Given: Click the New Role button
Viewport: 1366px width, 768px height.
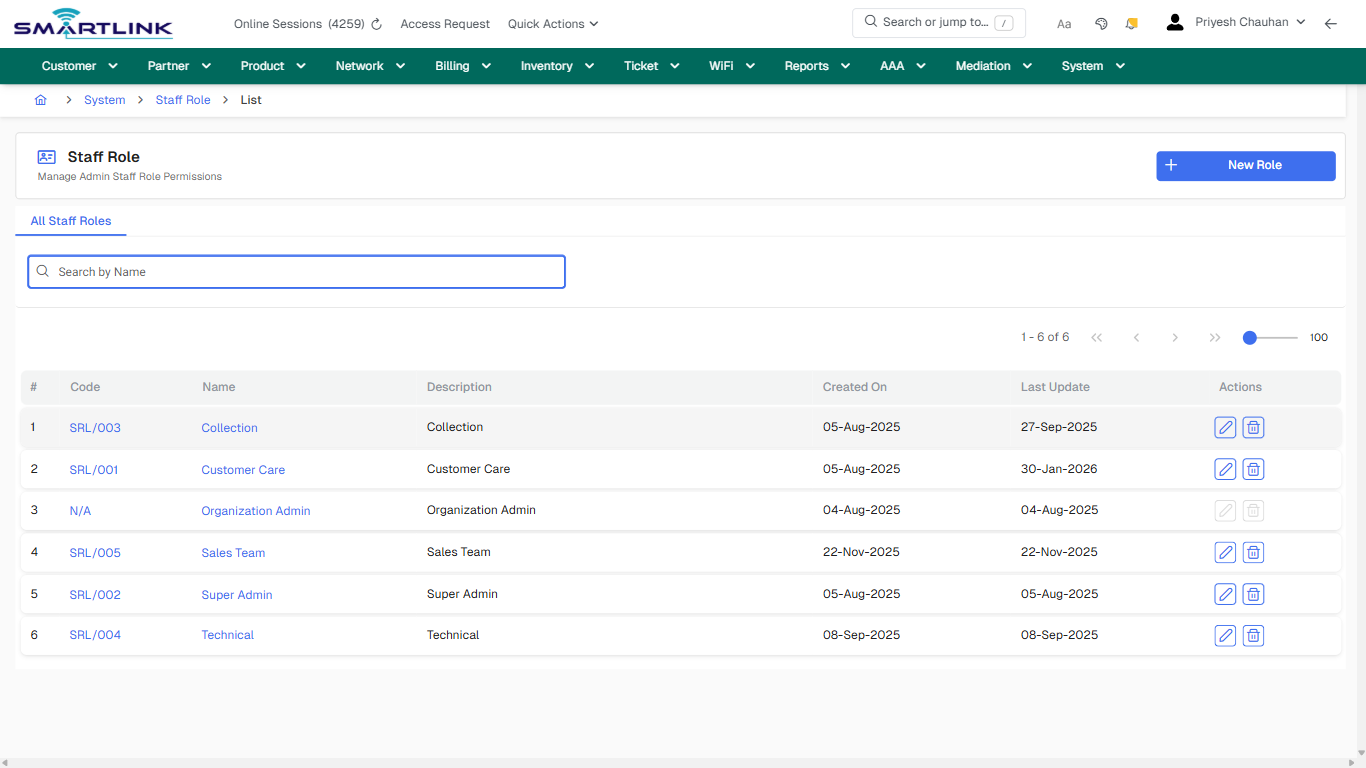Looking at the screenshot, I should (x=1245, y=166).
